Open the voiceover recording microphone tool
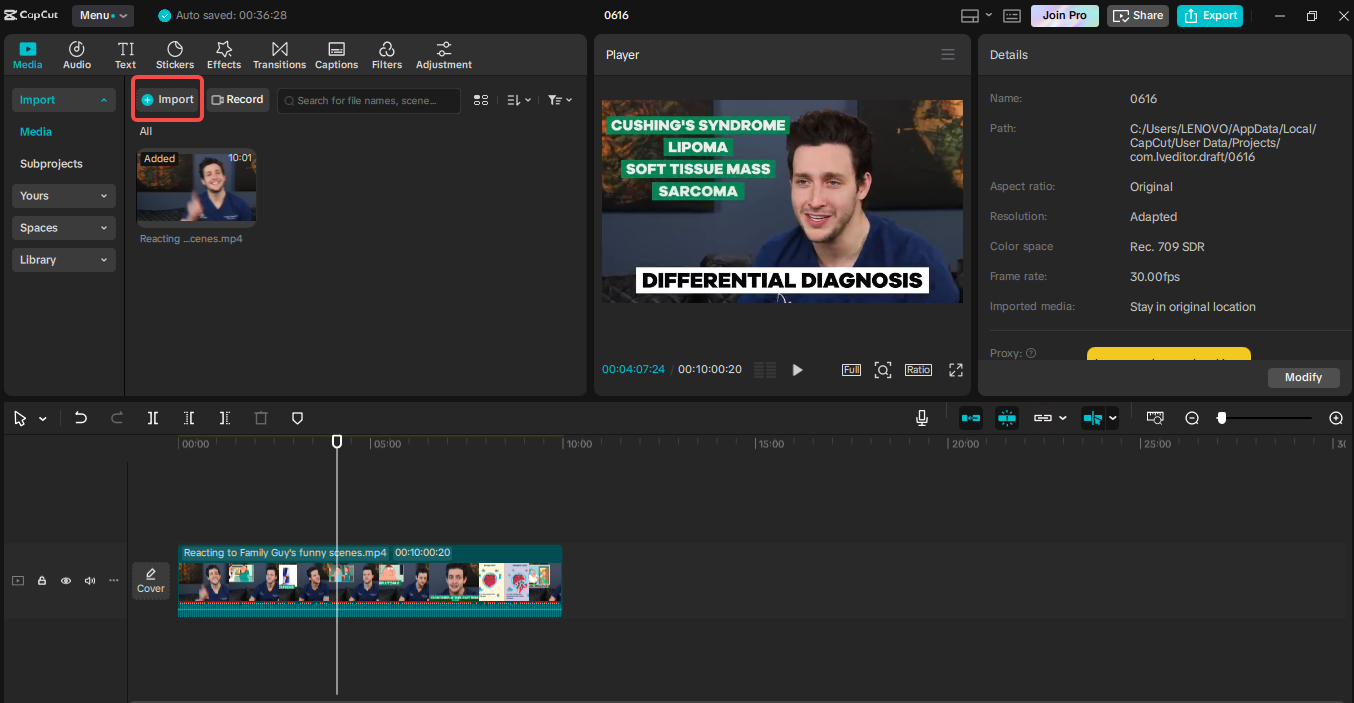The height and width of the screenshot is (703, 1354). click(921, 418)
